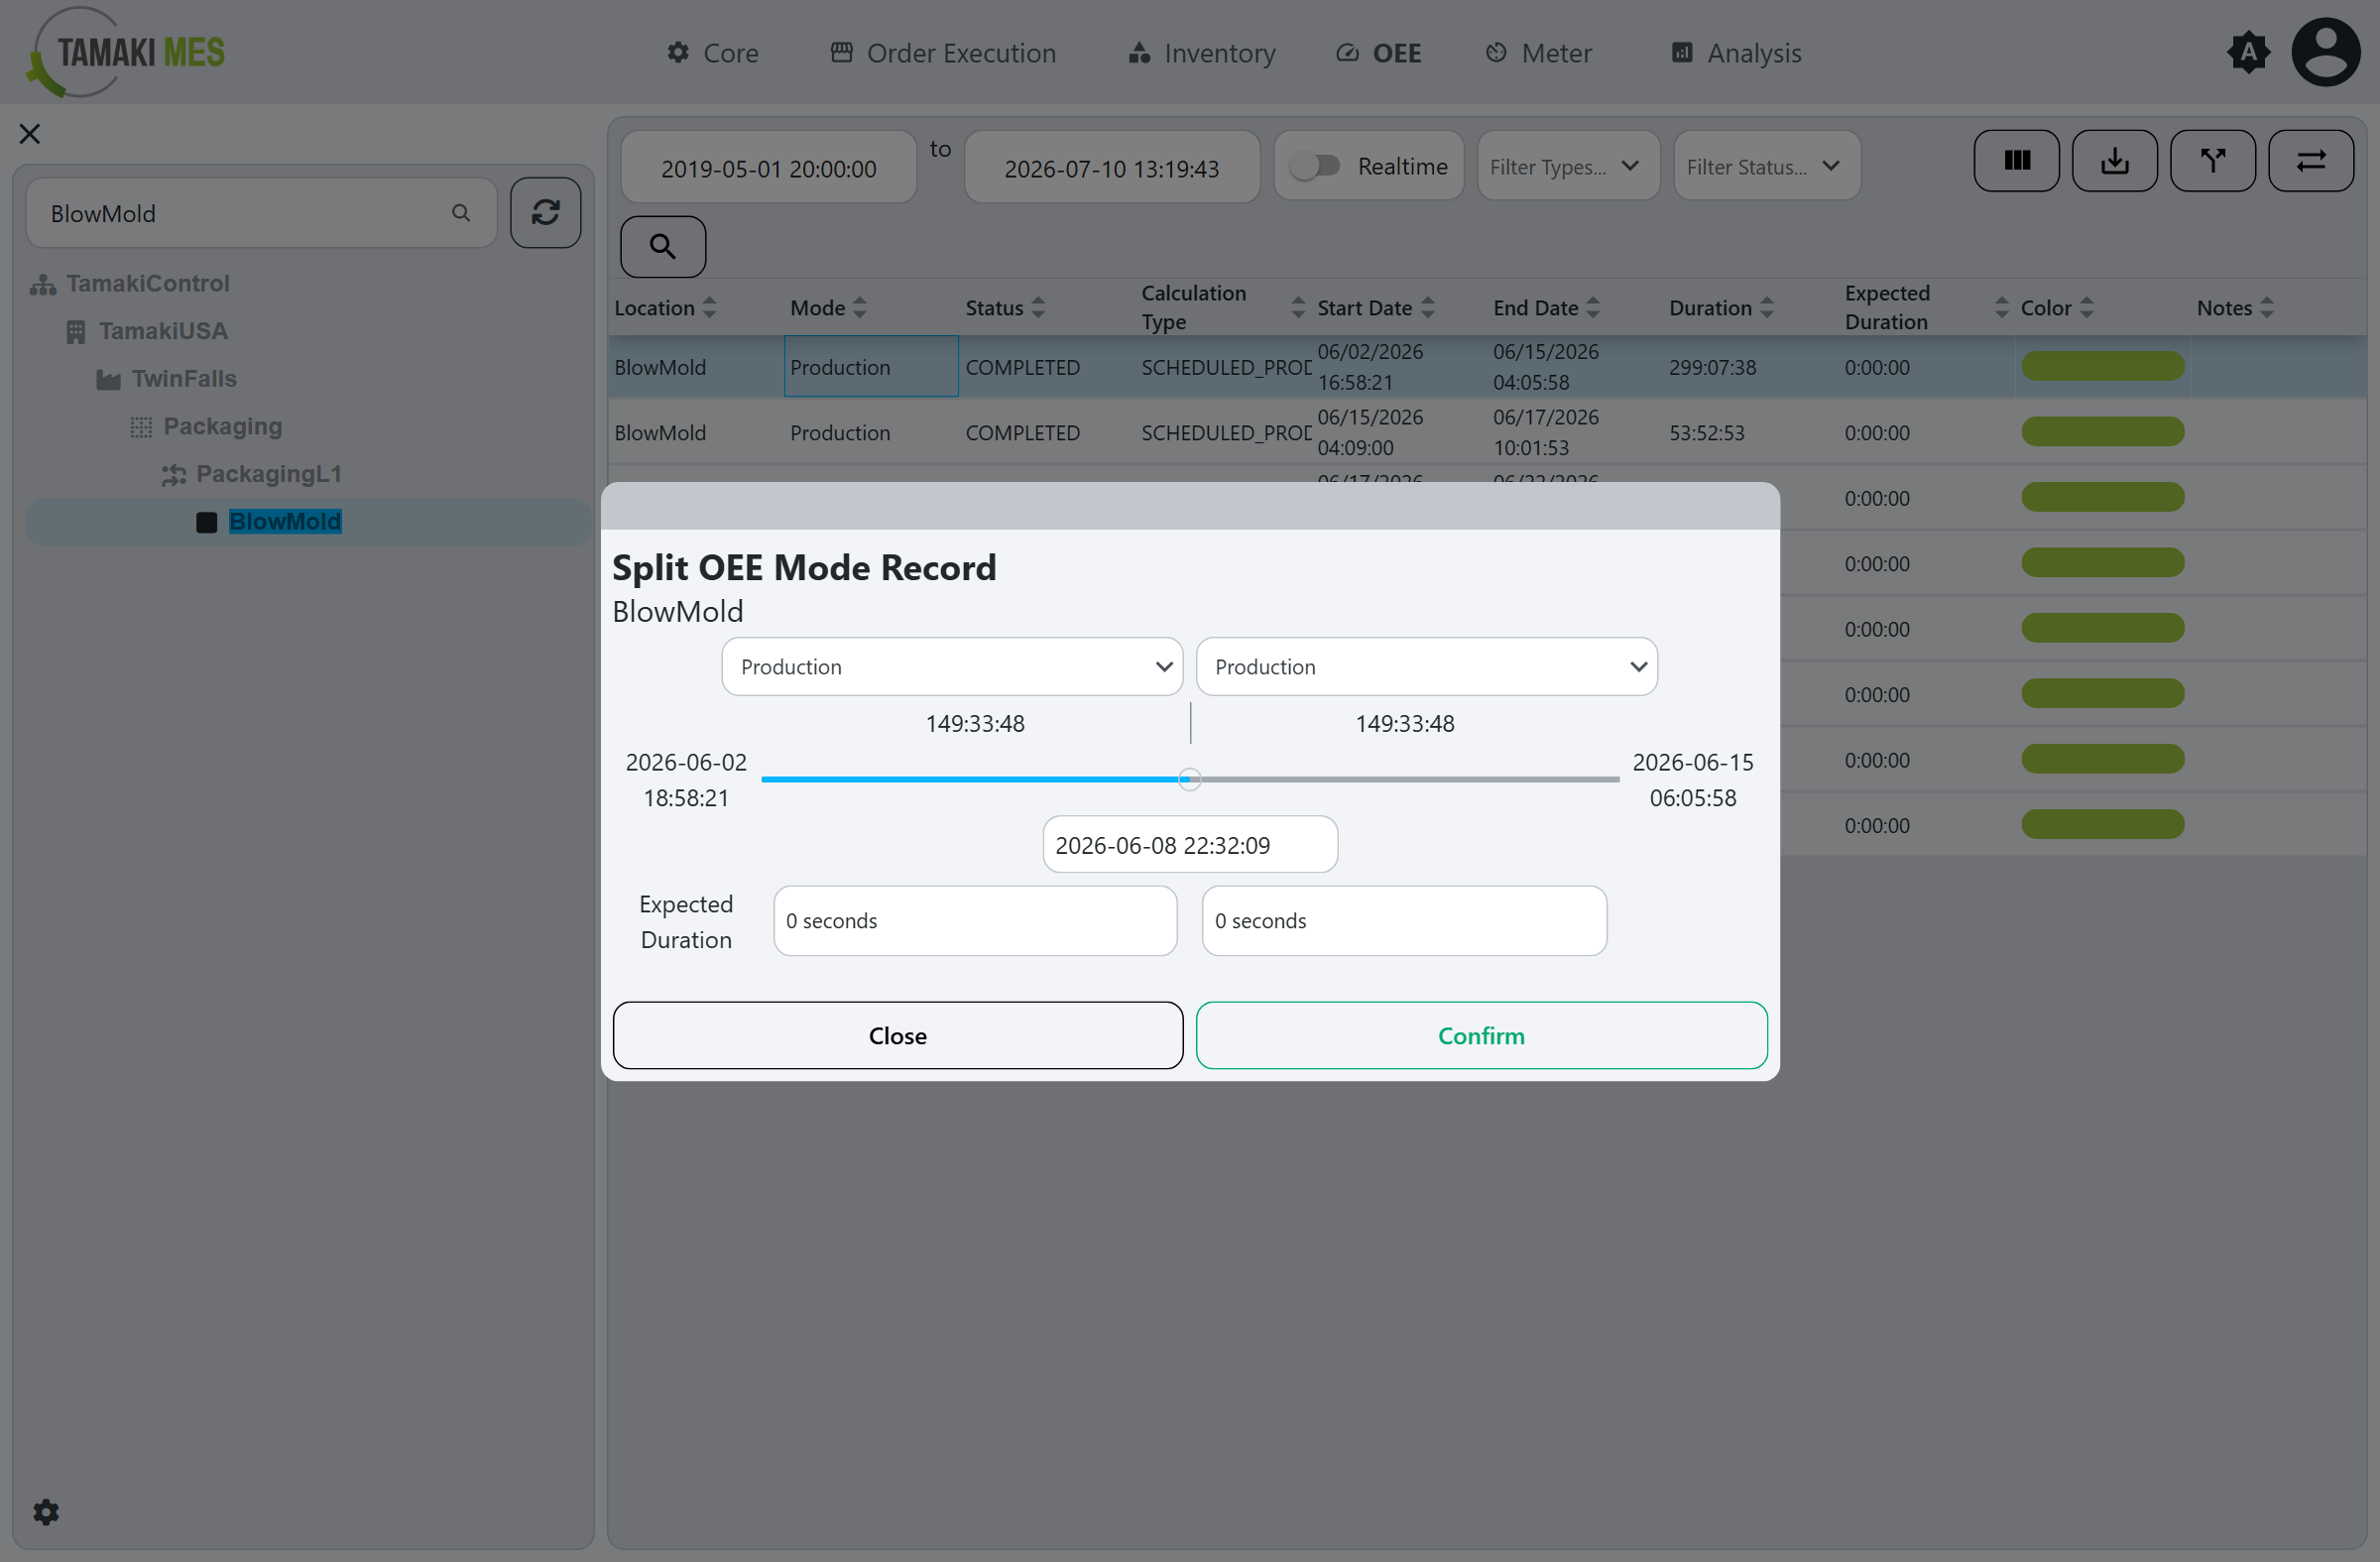
Task: Open the Order Execution menu
Action: [x=943, y=53]
